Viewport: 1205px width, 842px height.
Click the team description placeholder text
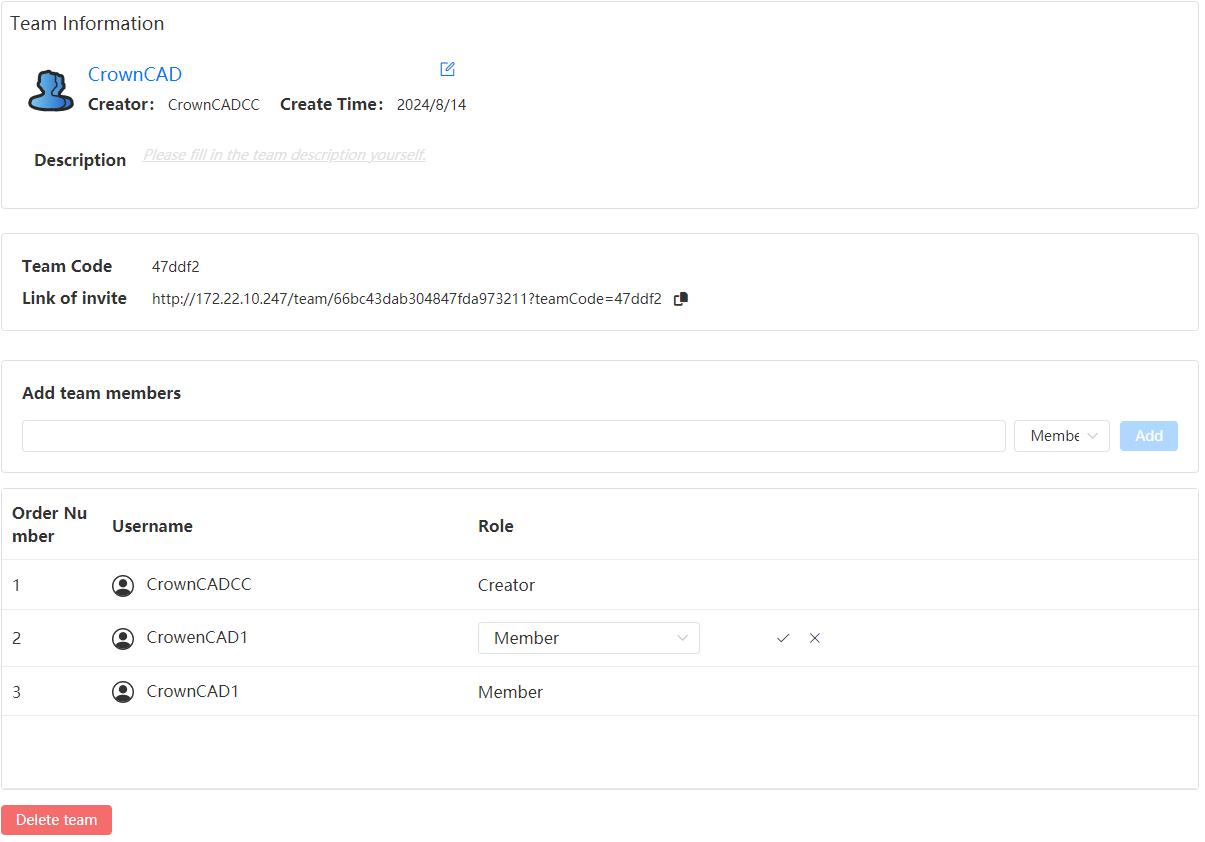click(x=284, y=155)
